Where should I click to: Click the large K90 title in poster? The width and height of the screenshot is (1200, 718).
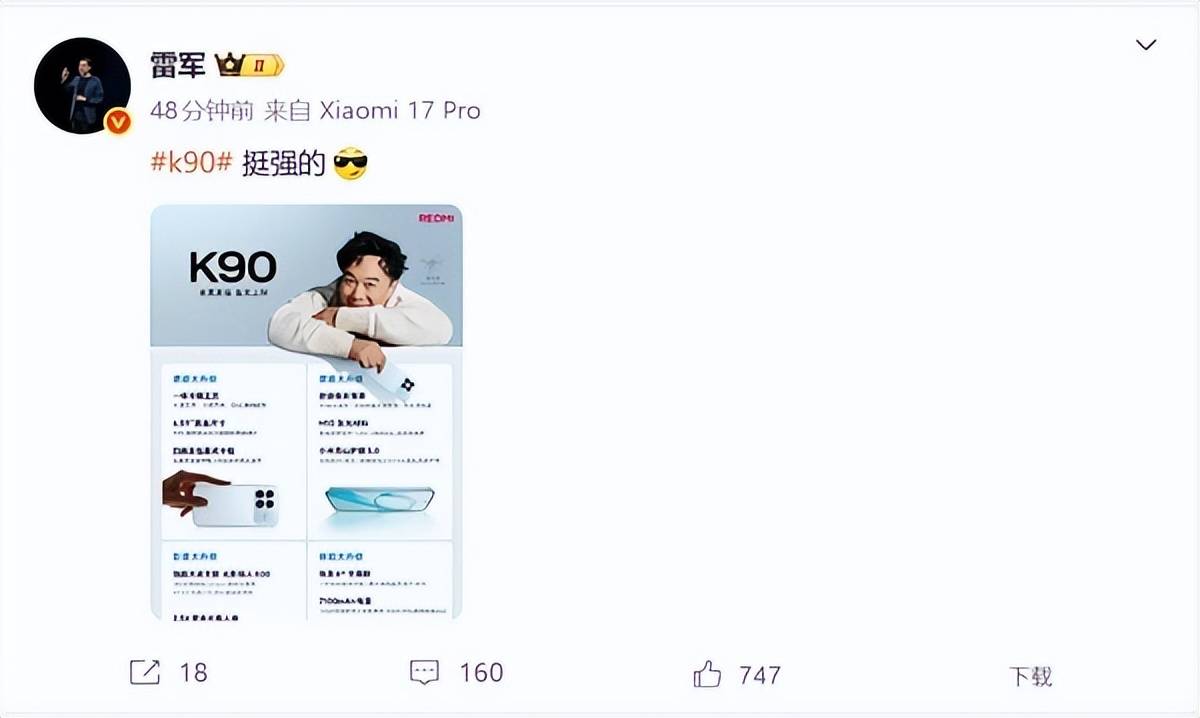coord(232,267)
